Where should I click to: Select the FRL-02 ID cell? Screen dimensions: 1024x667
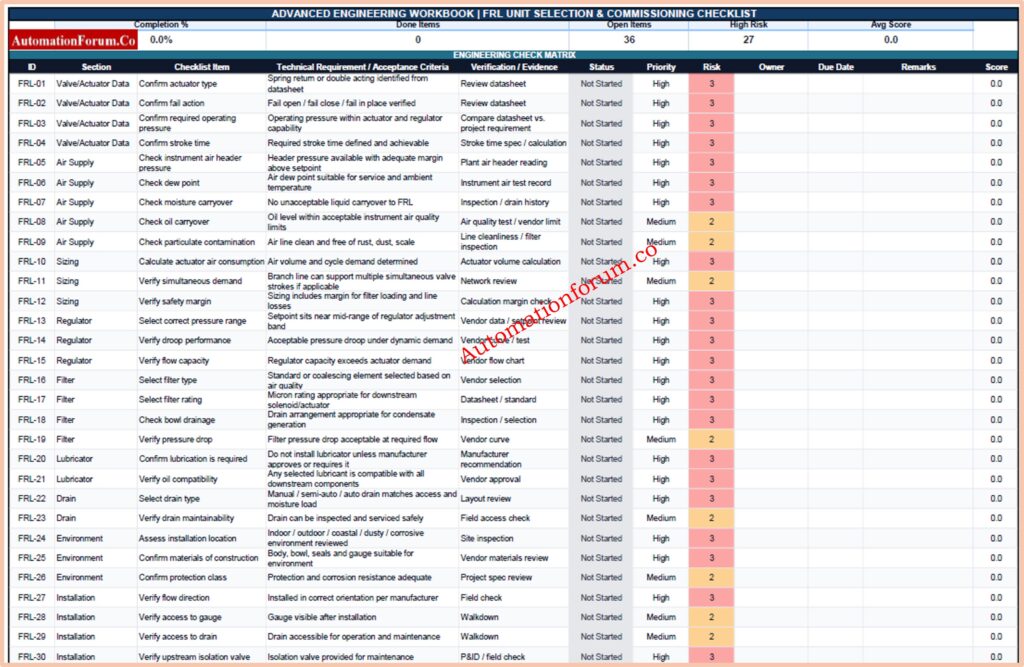pyautogui.click(x=32, y=103)
